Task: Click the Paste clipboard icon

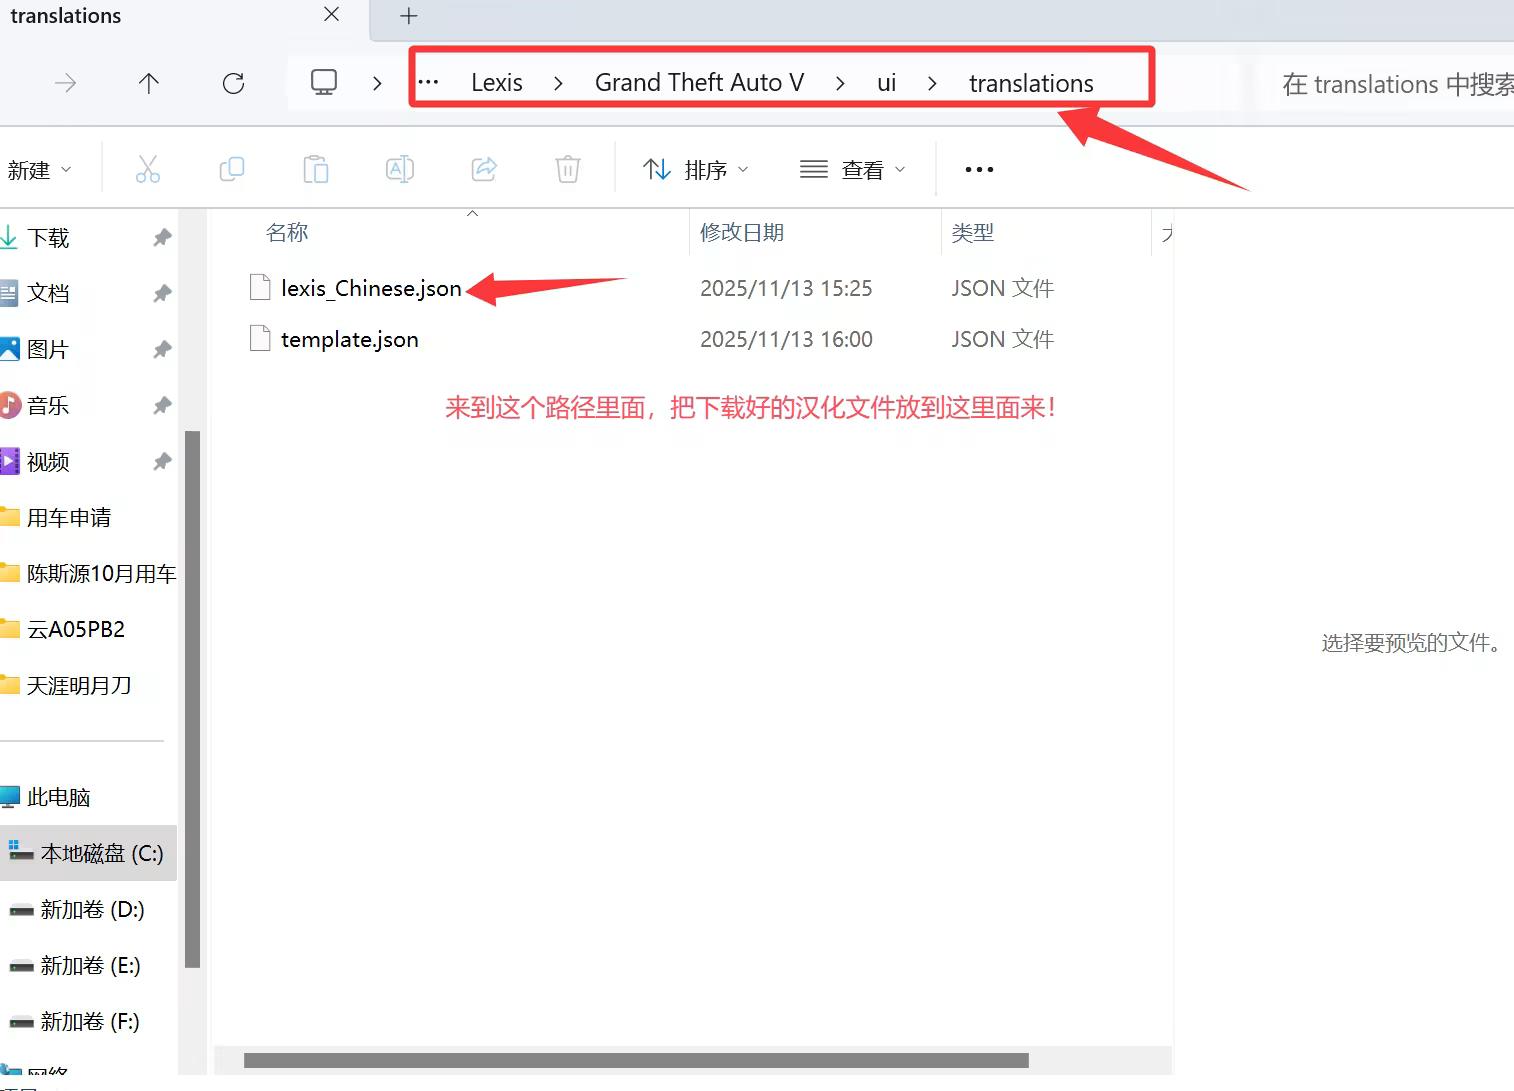Action: tap(316, 170)
